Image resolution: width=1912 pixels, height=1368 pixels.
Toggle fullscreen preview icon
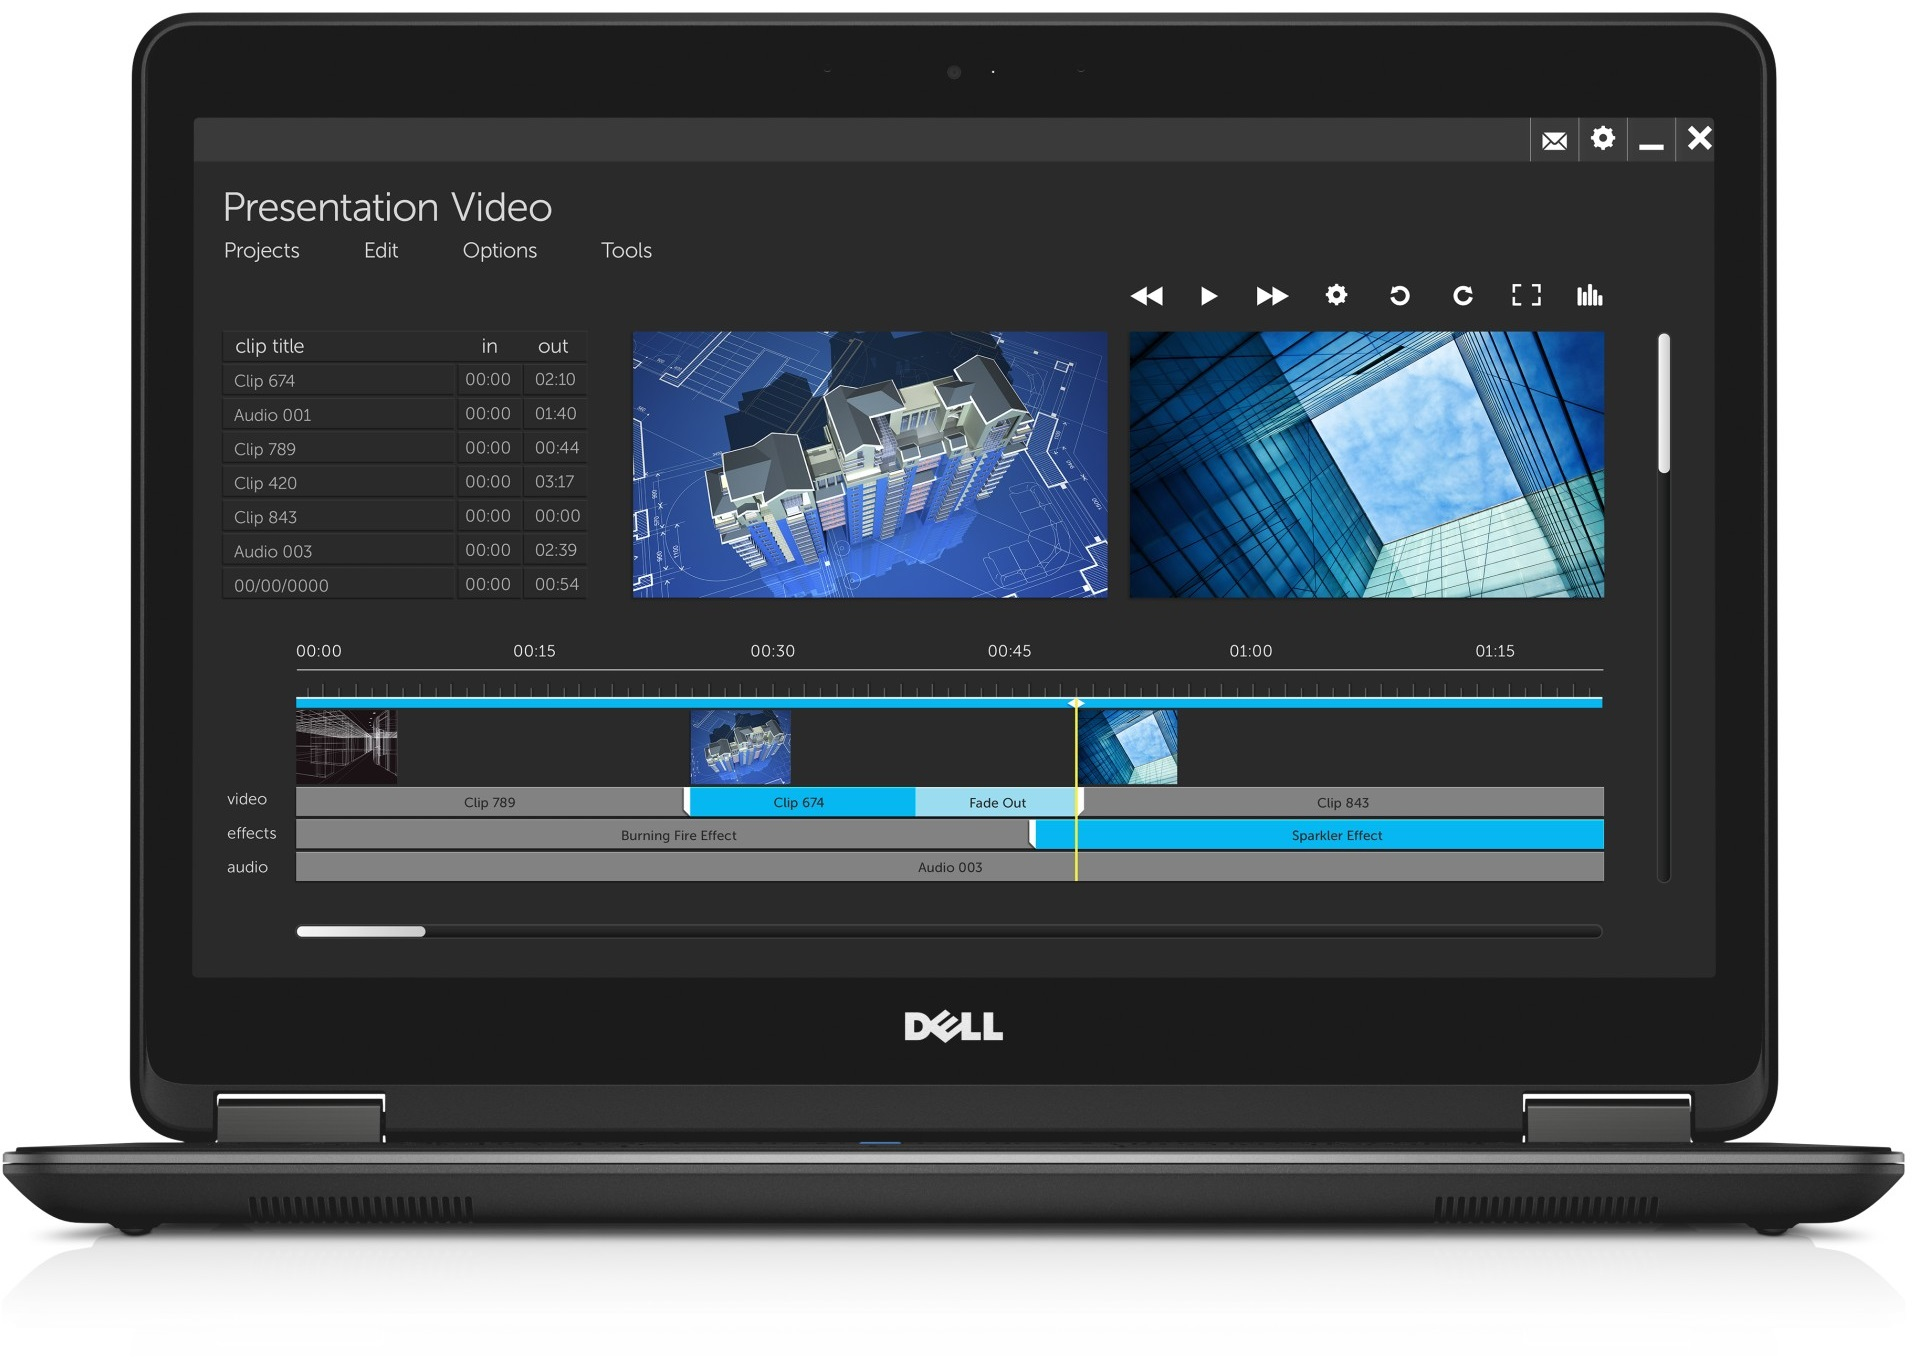click(x=1526, y=295)
